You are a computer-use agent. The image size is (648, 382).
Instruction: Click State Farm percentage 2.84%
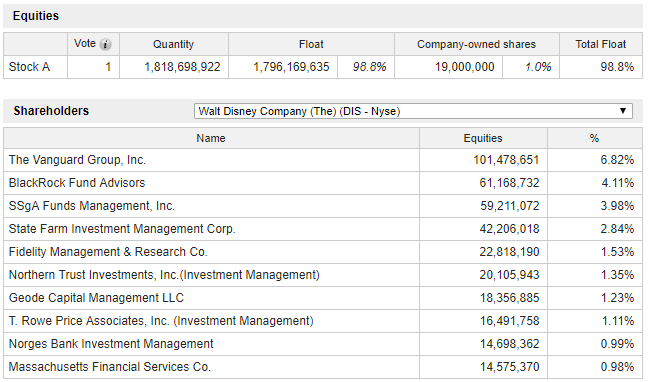pyautogui.click(x=617, y=229)
